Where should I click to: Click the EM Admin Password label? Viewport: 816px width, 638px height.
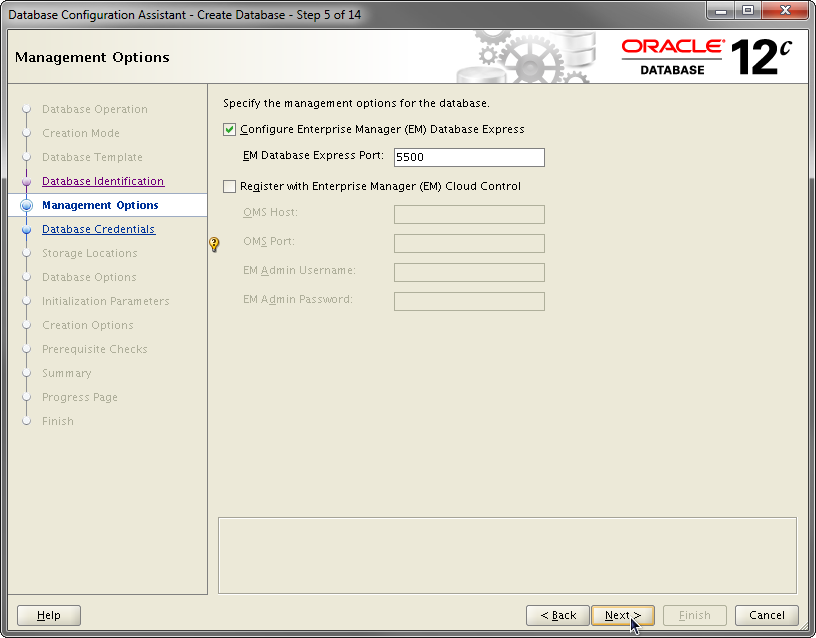tap(298, 299)
